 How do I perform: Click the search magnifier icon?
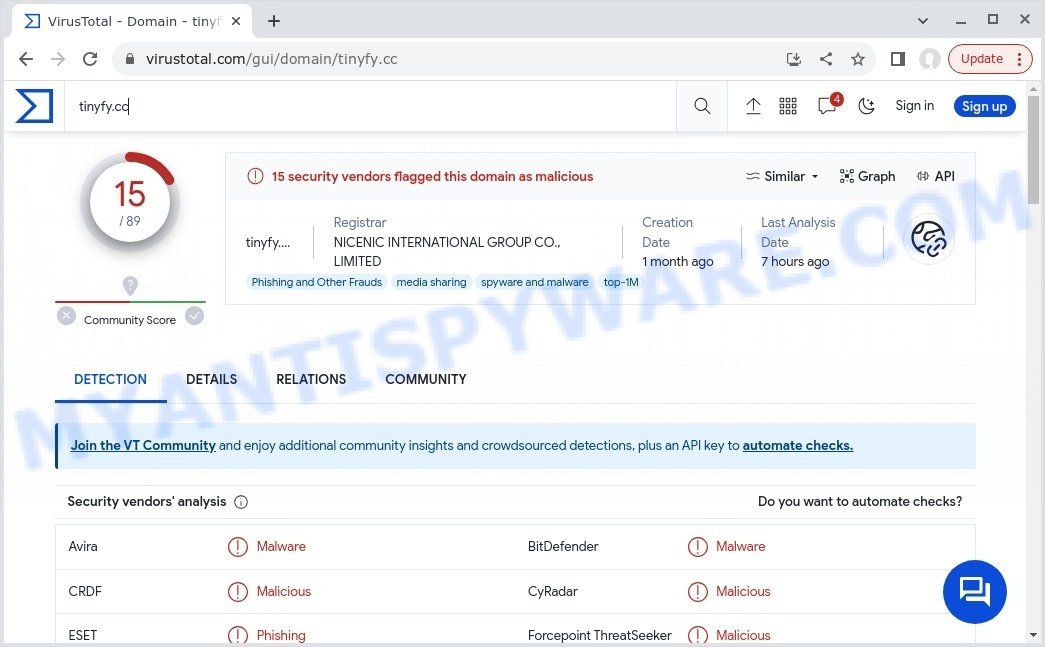(x=702, y=106)
